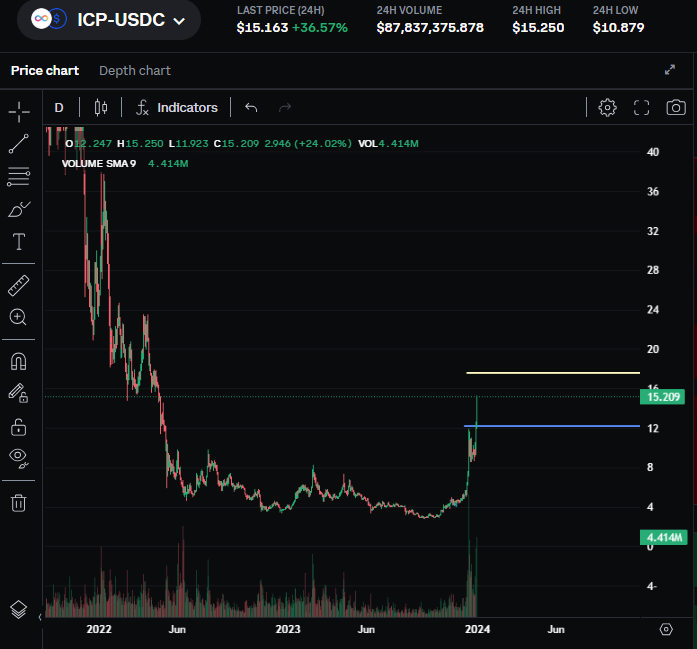Switch to the Depth chart tab
This screenshot has width=697, height=649.
(x=135, y=71)
